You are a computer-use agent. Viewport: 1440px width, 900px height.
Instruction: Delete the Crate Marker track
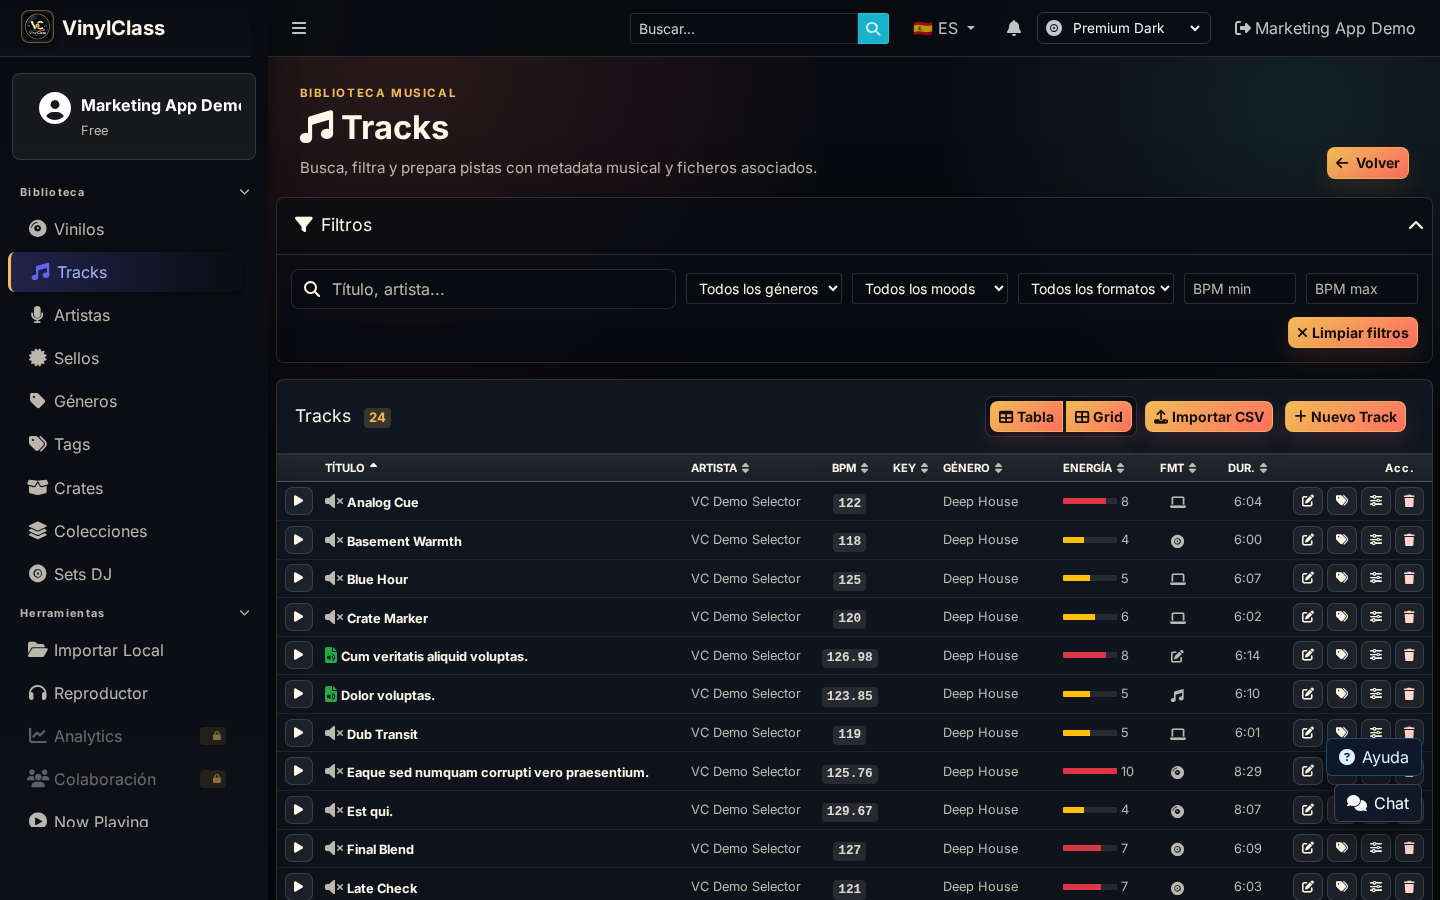click(x=1409, y=617)
